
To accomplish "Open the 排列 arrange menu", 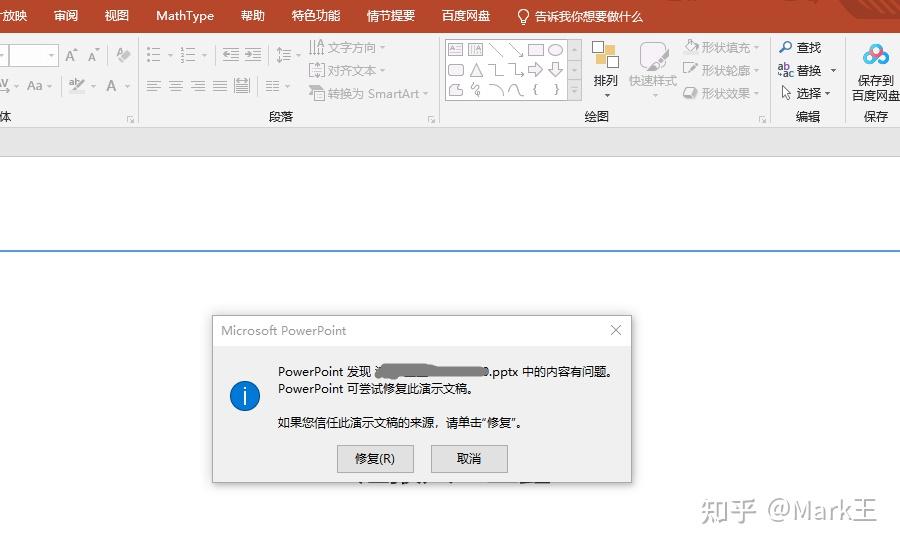I will click(606, 70).
